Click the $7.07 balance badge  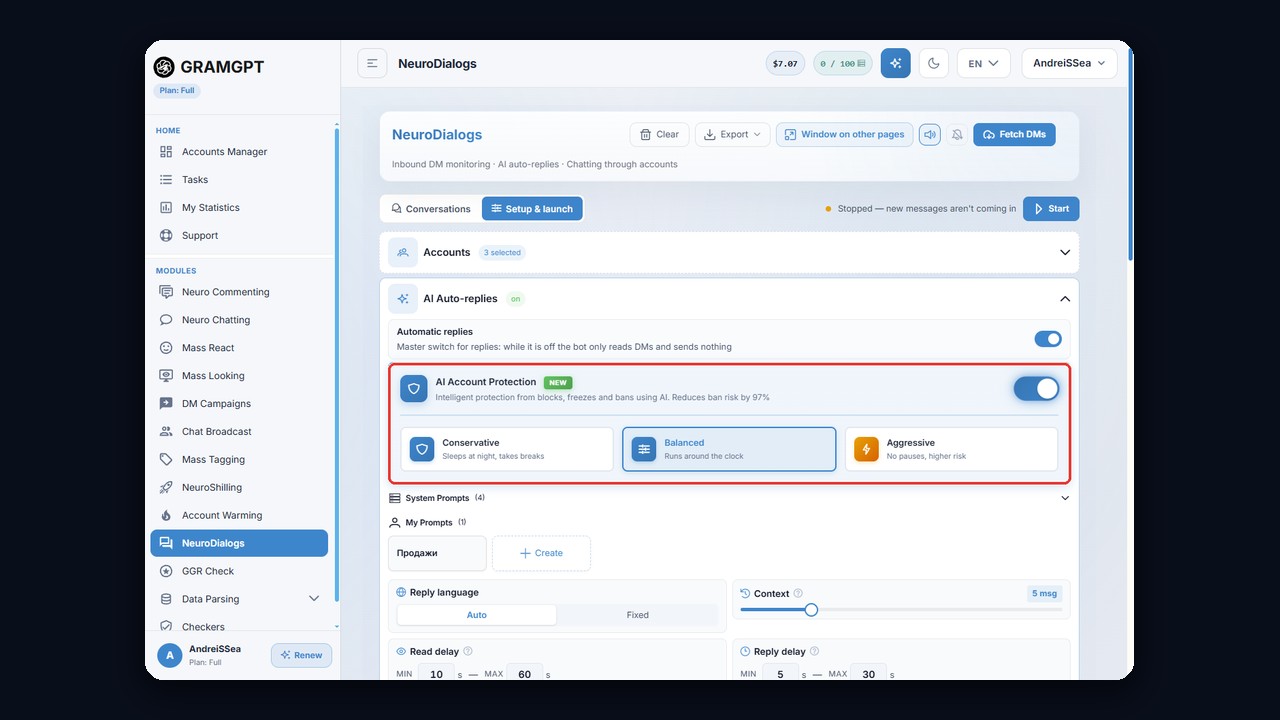click(785, 63)
